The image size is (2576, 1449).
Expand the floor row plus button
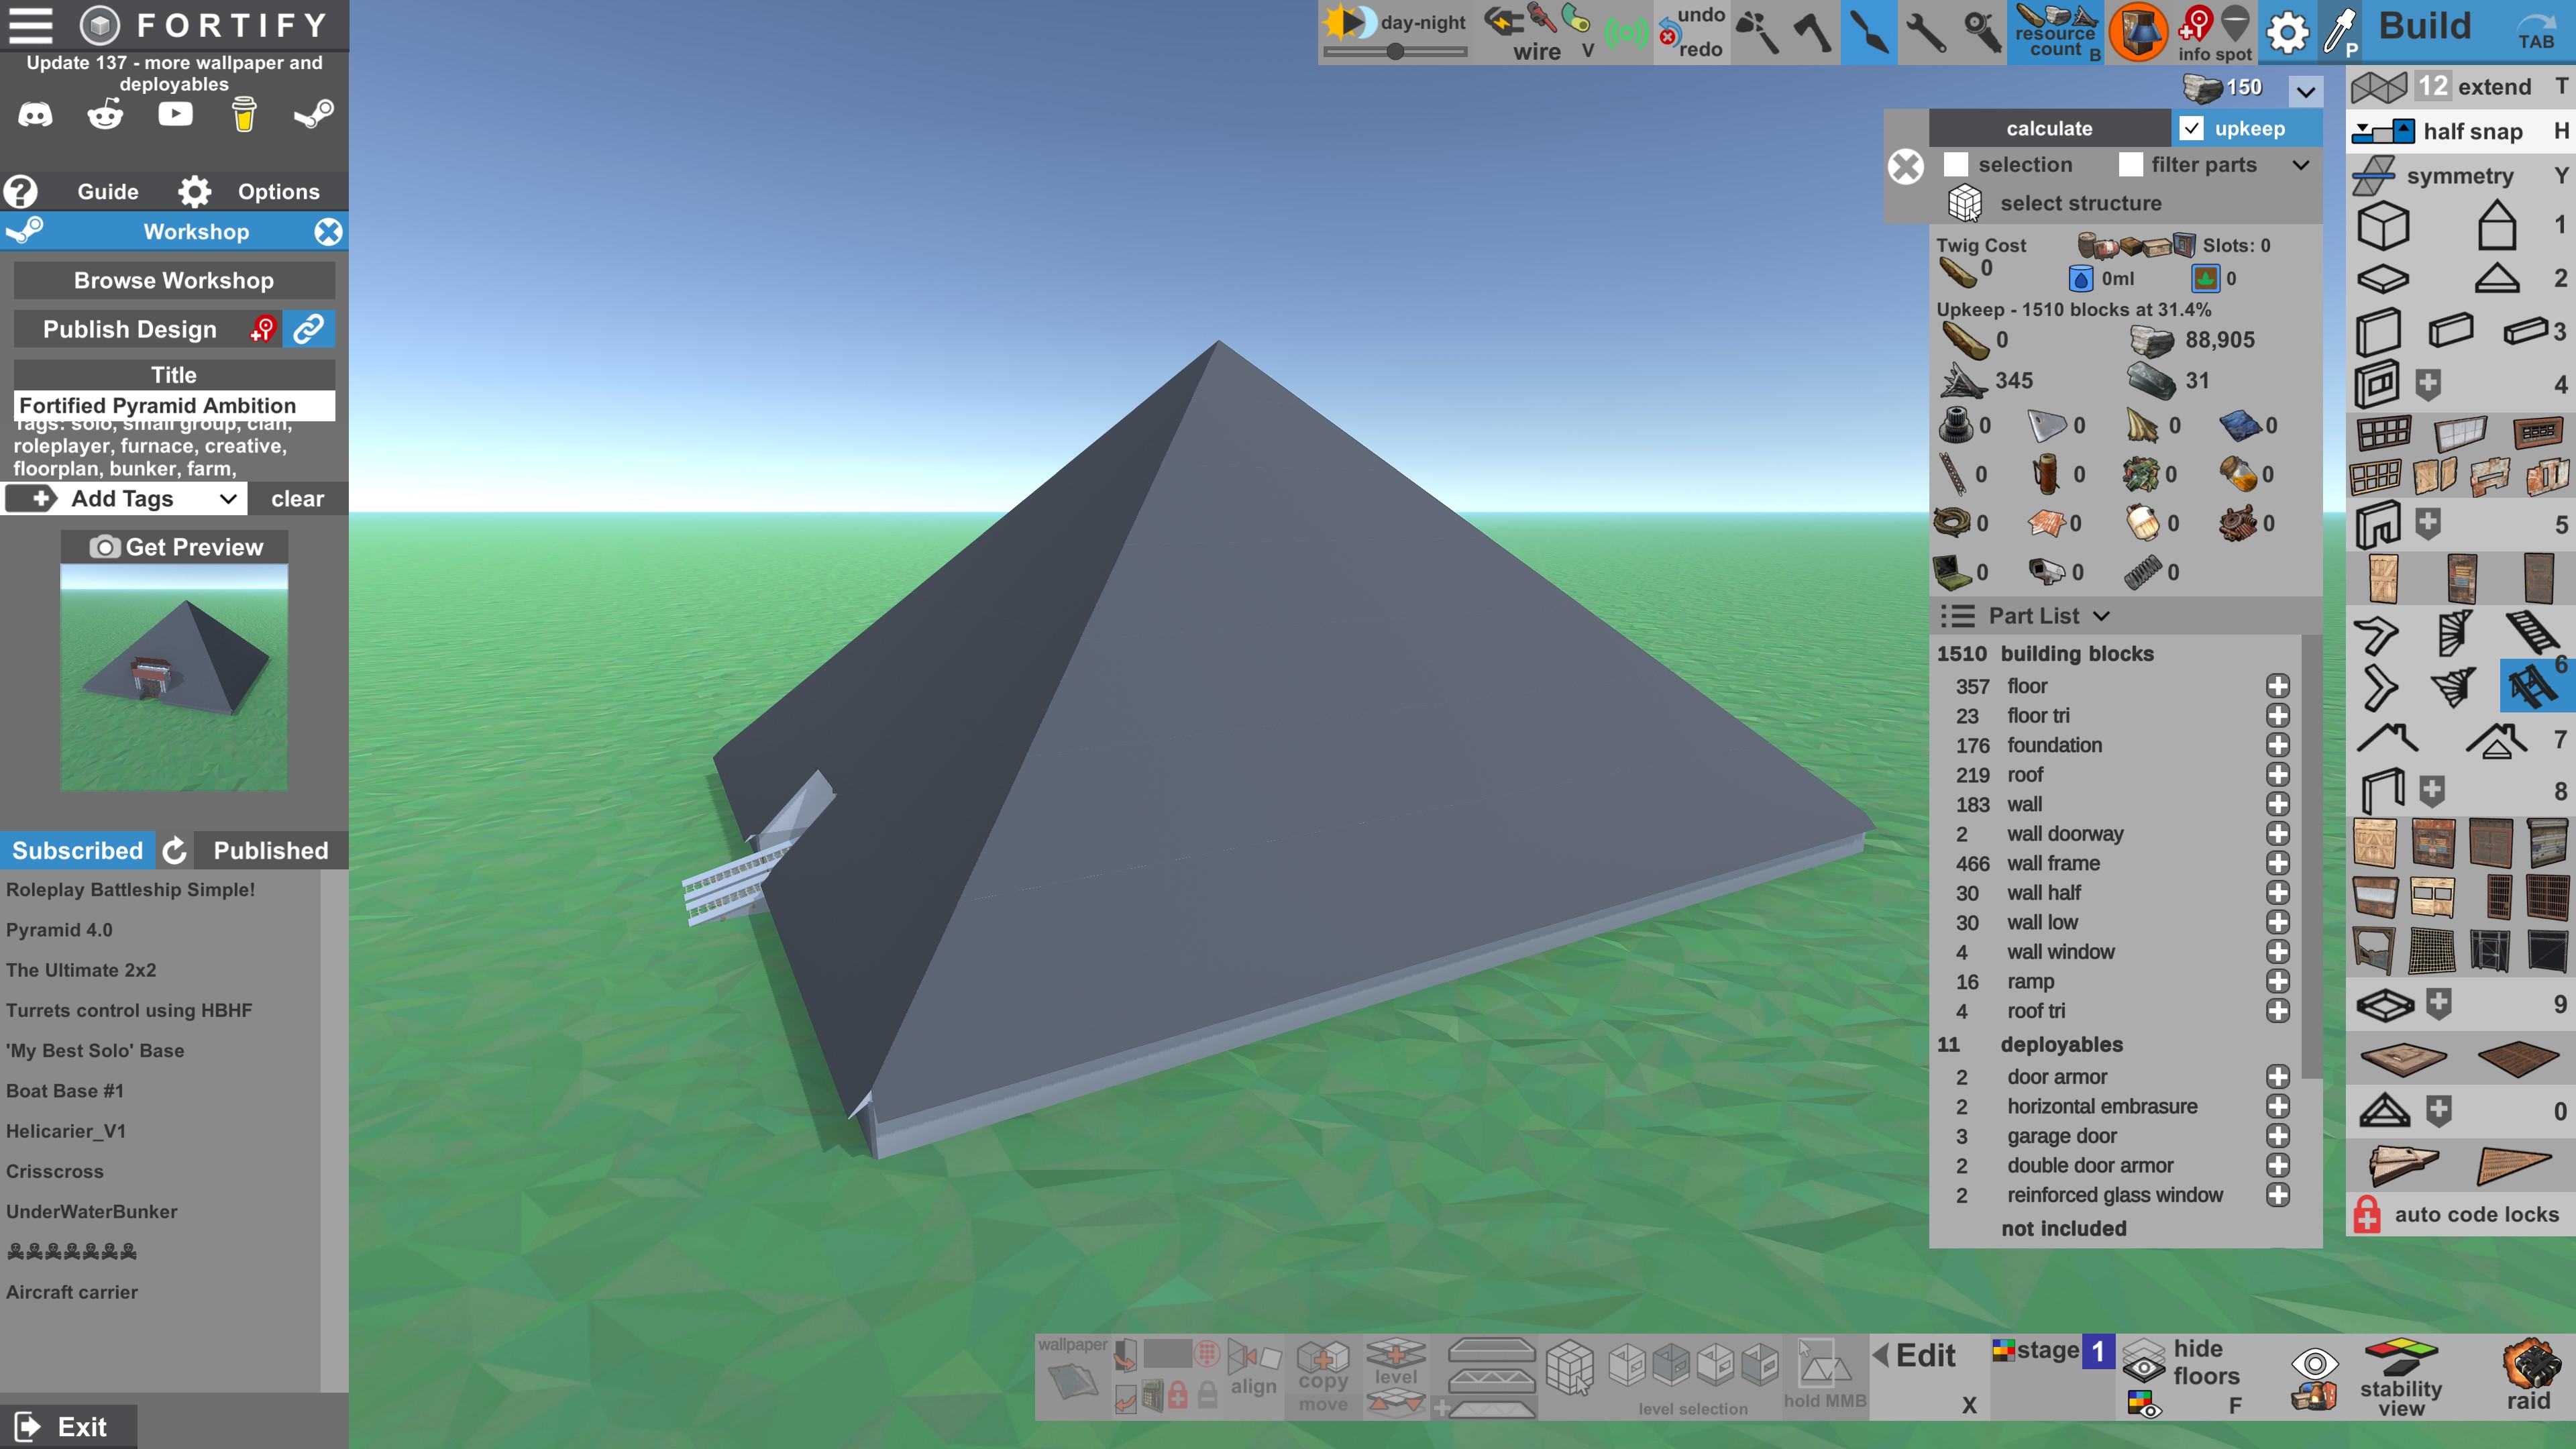tap(2278, 686)
